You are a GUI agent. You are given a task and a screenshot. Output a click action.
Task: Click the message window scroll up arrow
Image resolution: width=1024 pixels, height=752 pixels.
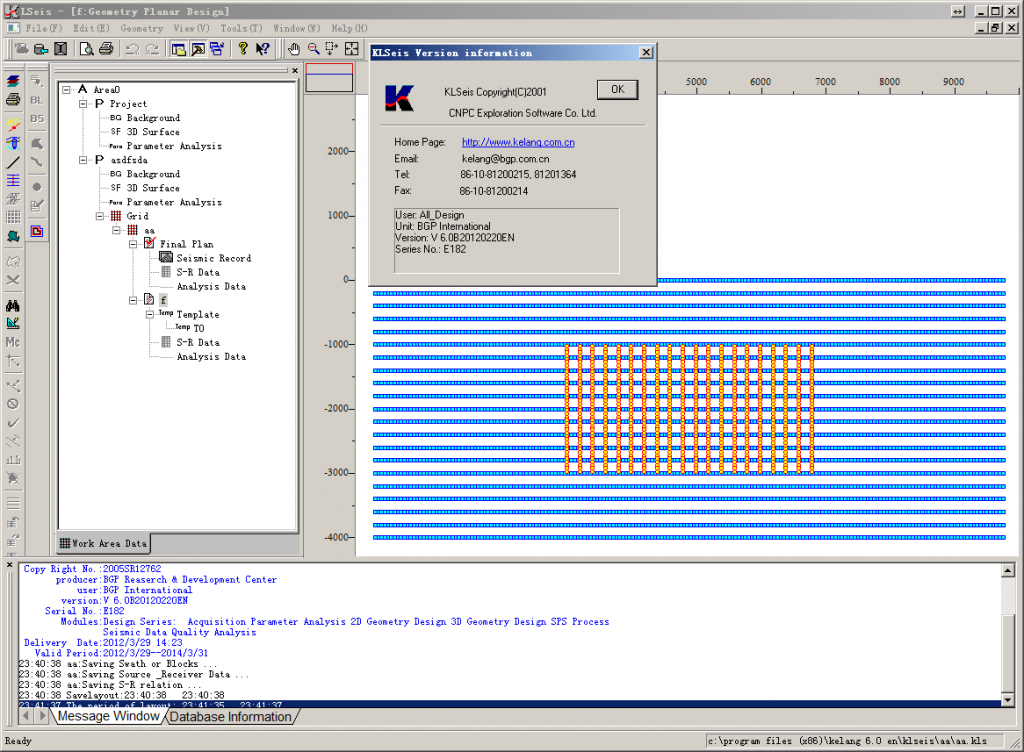(1008, 571)
